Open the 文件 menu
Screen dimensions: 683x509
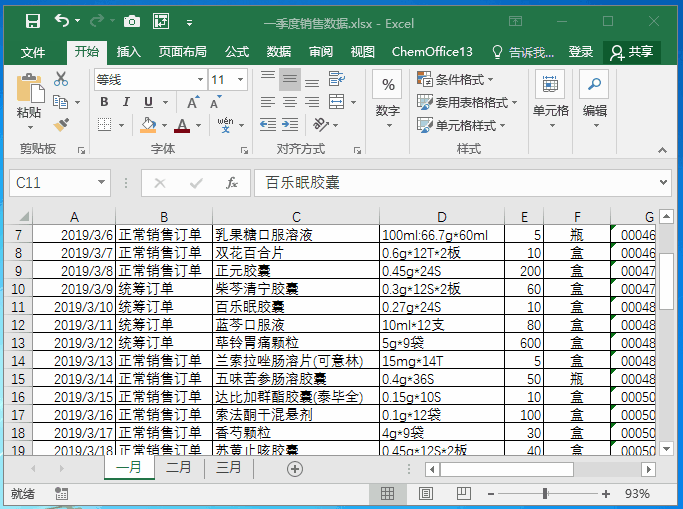(33, 52)
